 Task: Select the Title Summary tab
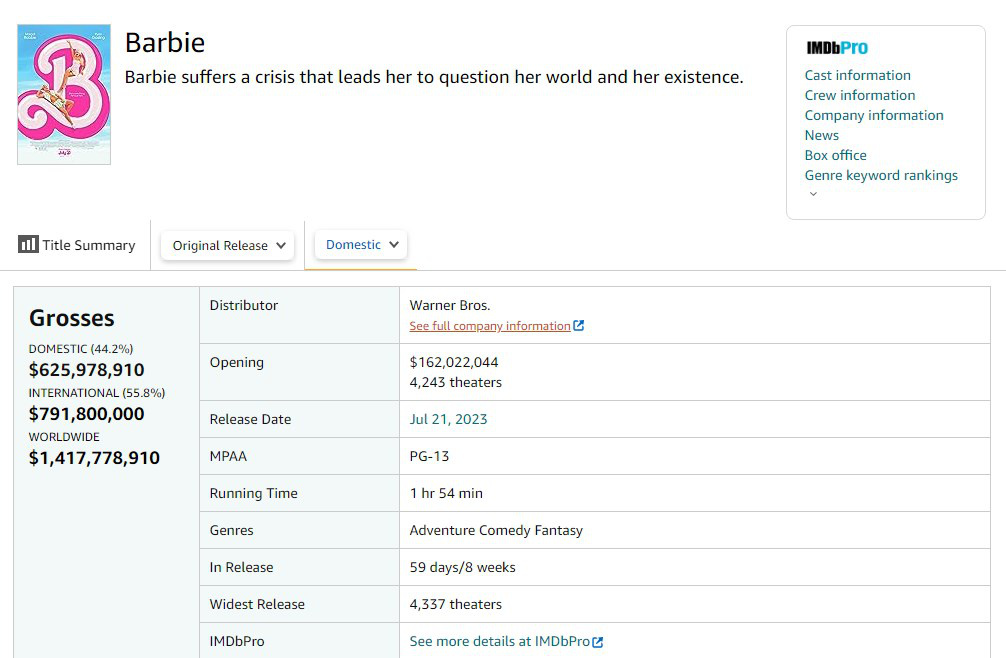77,245
